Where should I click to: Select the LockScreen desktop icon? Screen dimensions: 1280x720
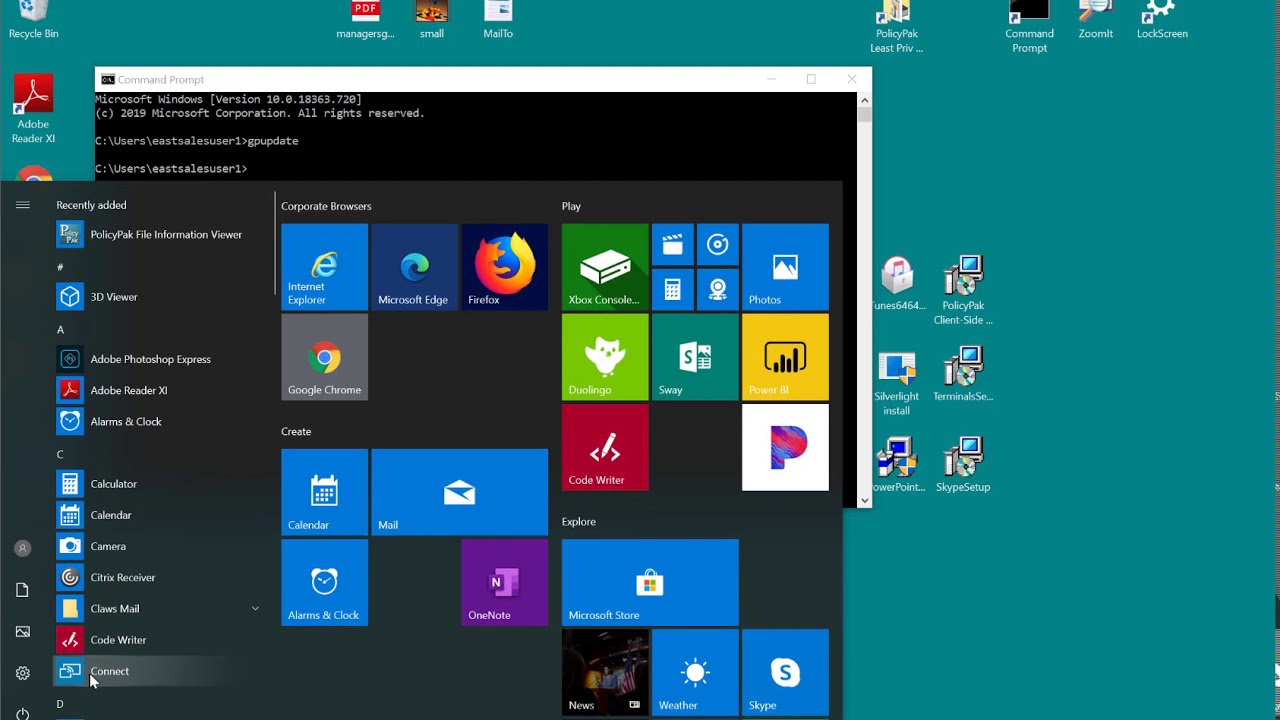(1162, 20)
